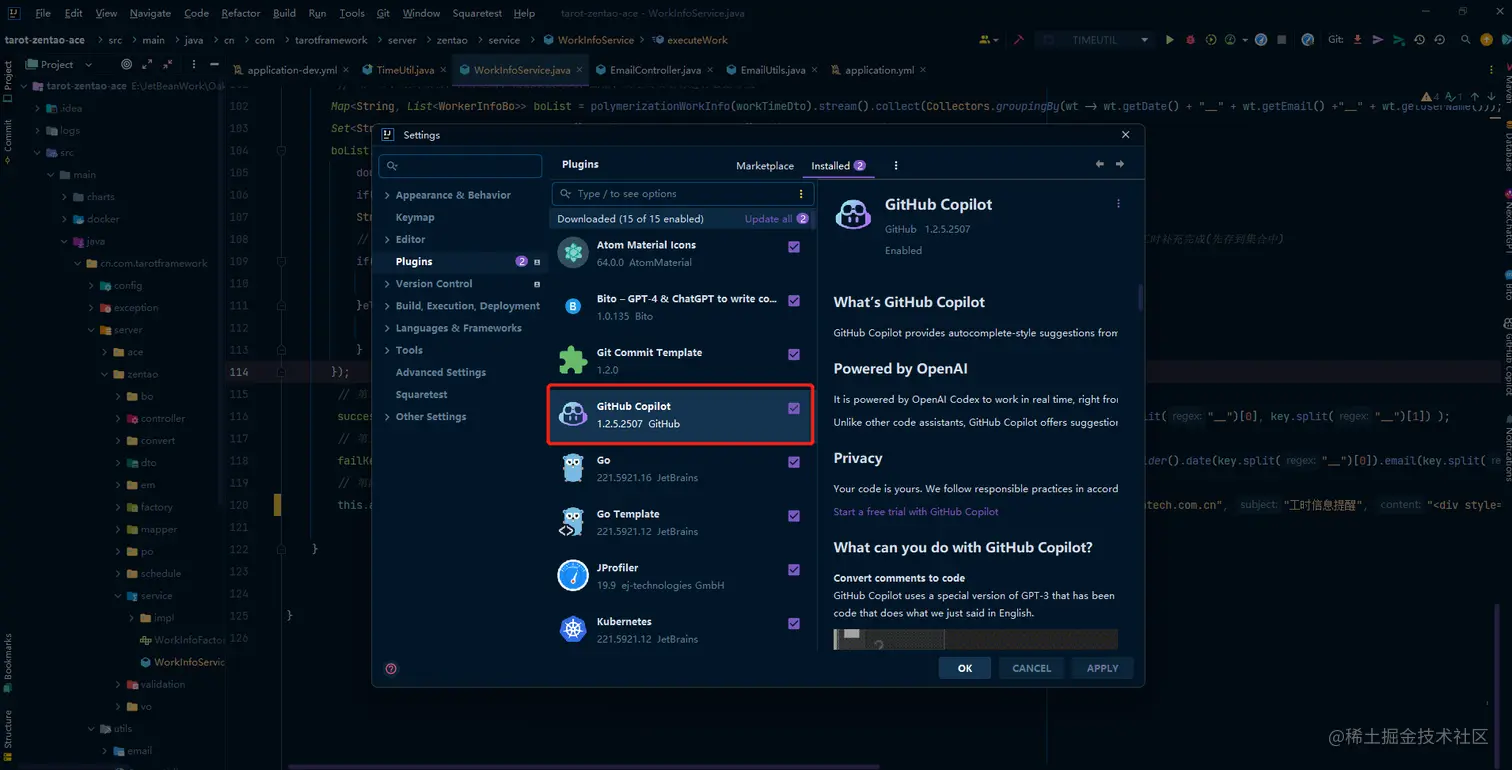Run with coverage icon
The height and width of the screenshot is (770, 1512).
pos(1211,40)
